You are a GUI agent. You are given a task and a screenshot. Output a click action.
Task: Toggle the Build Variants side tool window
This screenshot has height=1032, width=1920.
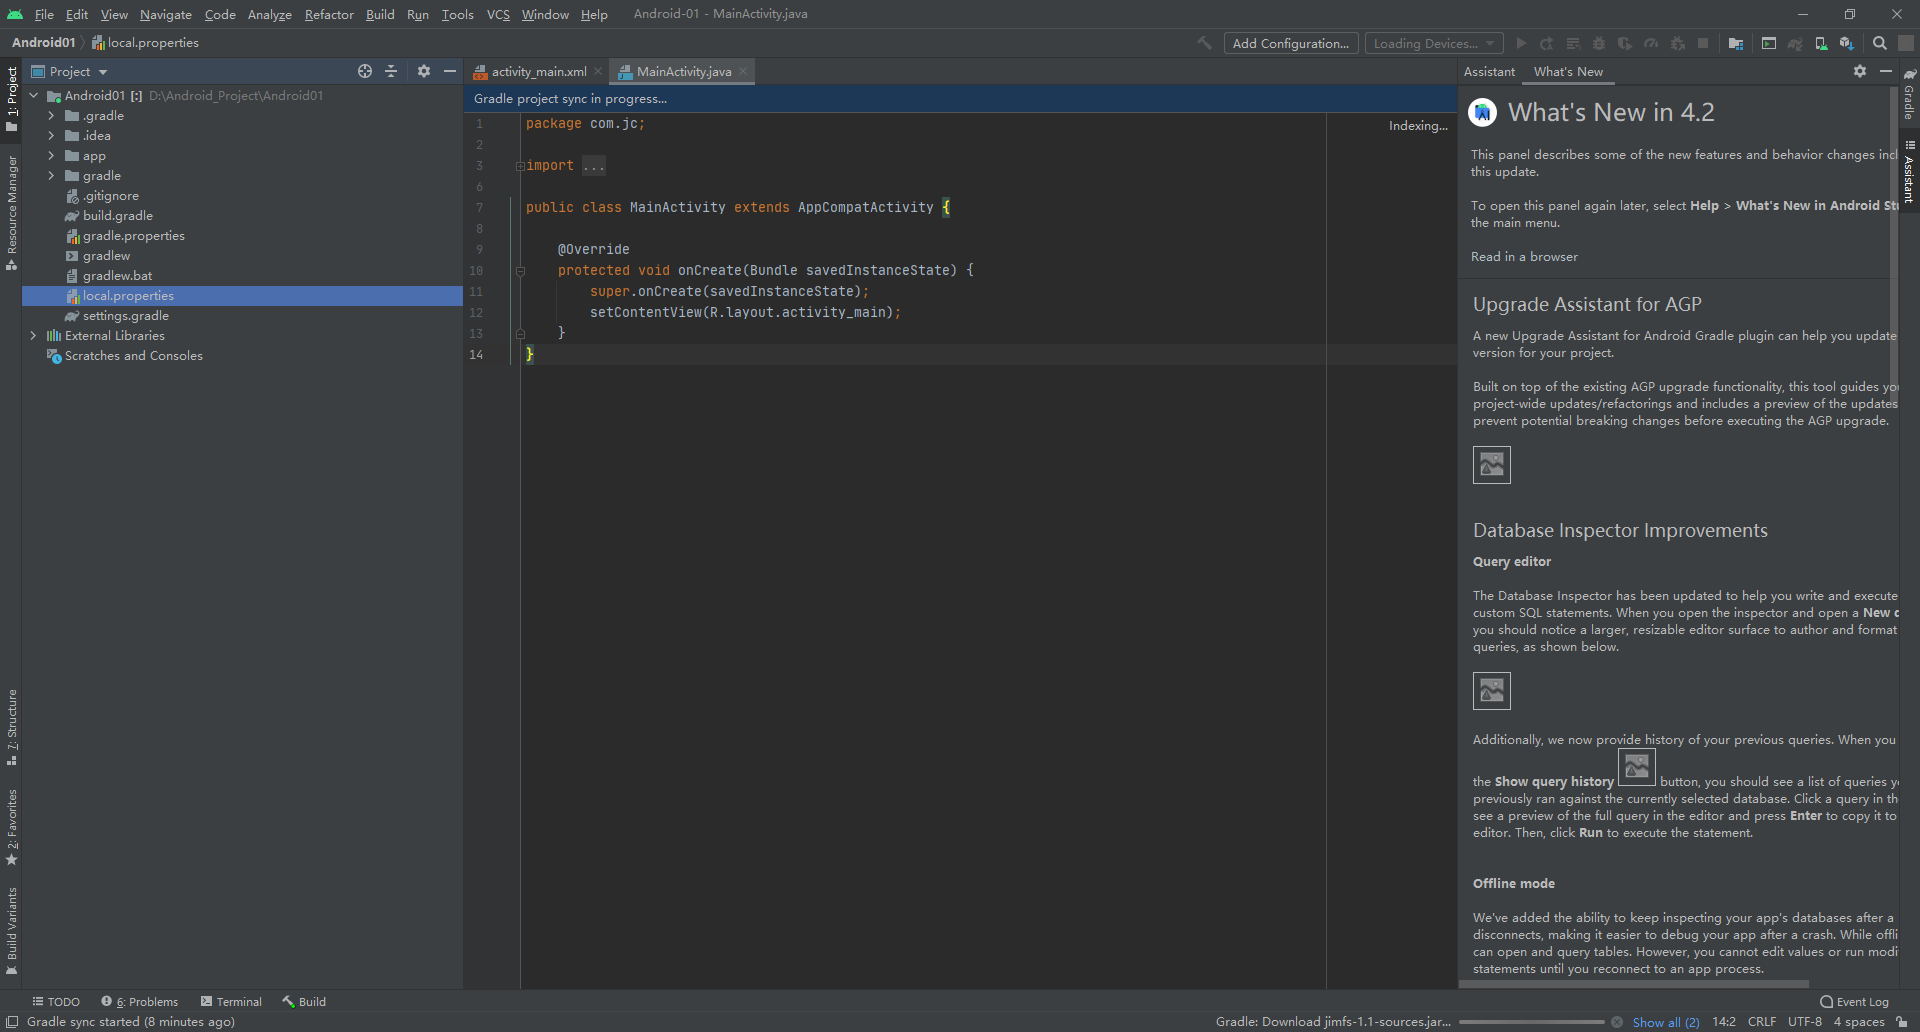tap(11, 931)
